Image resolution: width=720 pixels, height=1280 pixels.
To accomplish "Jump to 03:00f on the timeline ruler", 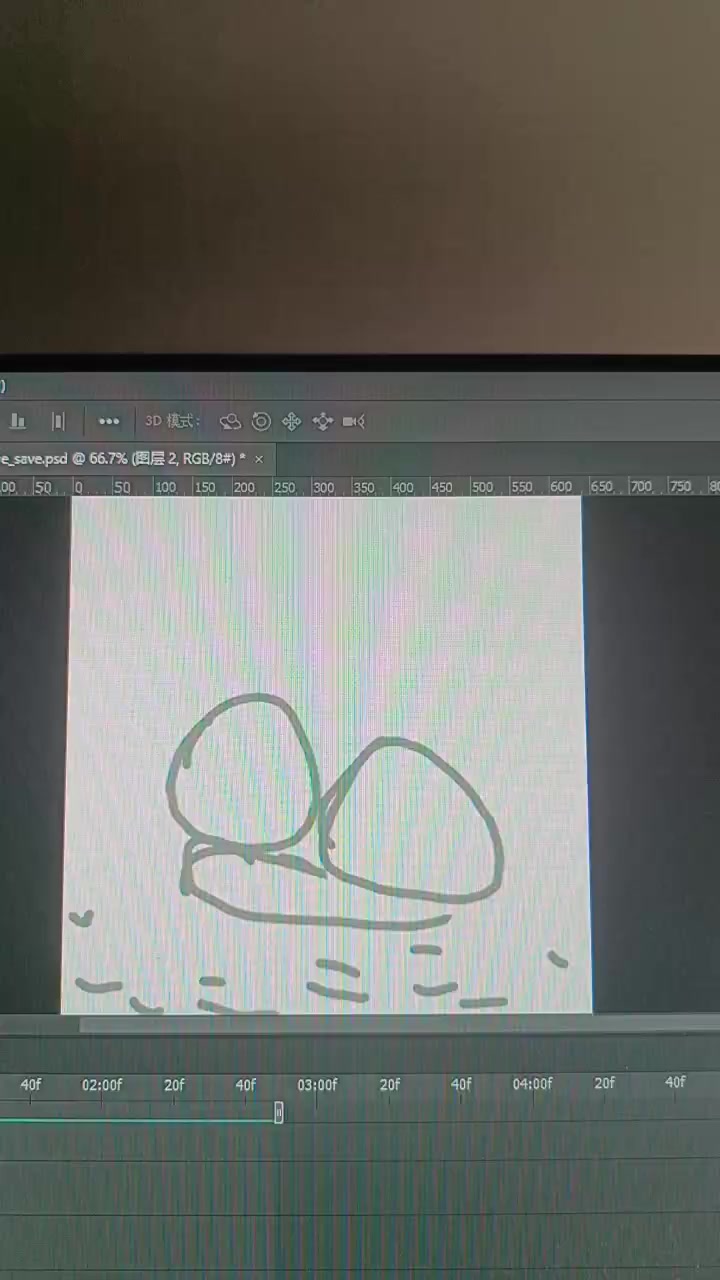I will pyautogui.click(x=317, y=1085).
